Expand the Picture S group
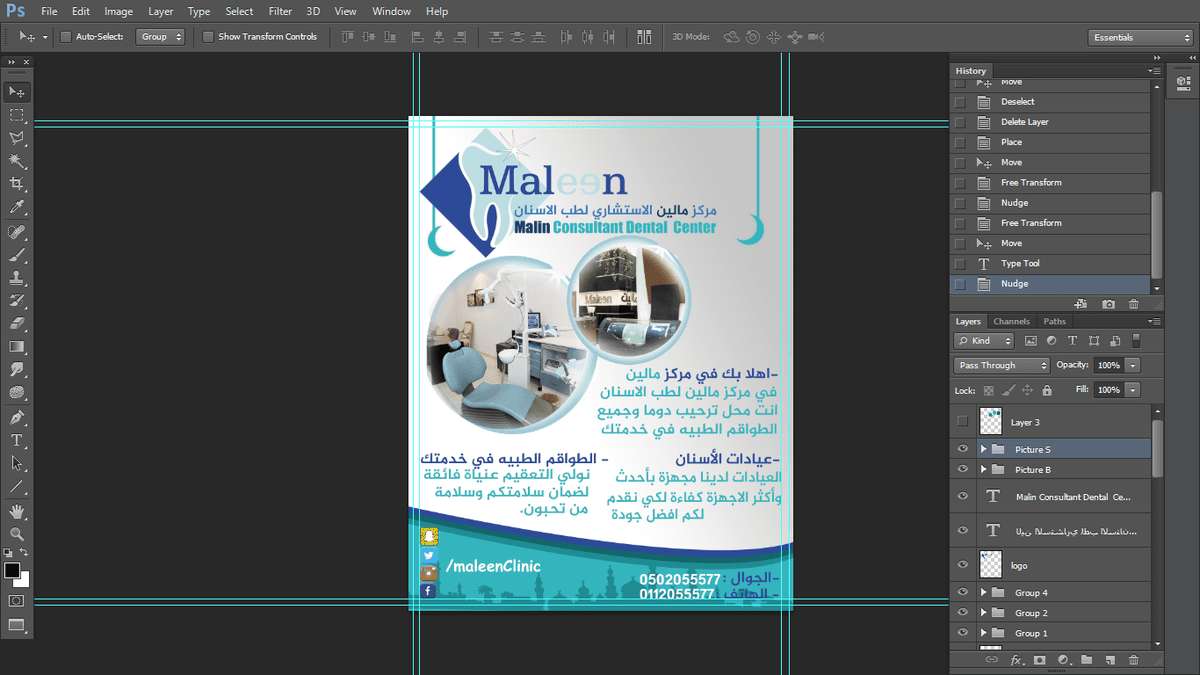Viewport: 1200px width, 675px height. pos(984,449)
